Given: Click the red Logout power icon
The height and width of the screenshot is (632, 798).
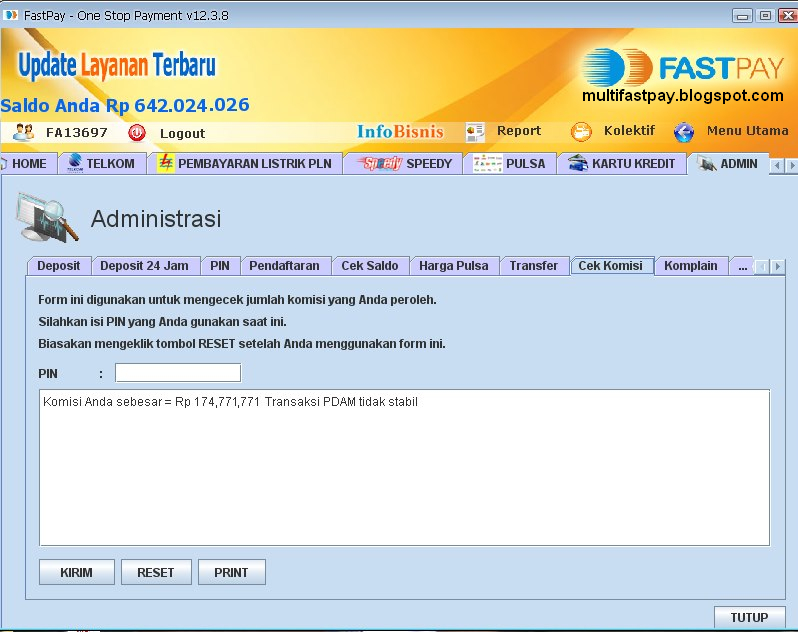Looking at the screenshot, I should [x=136, y=133].
